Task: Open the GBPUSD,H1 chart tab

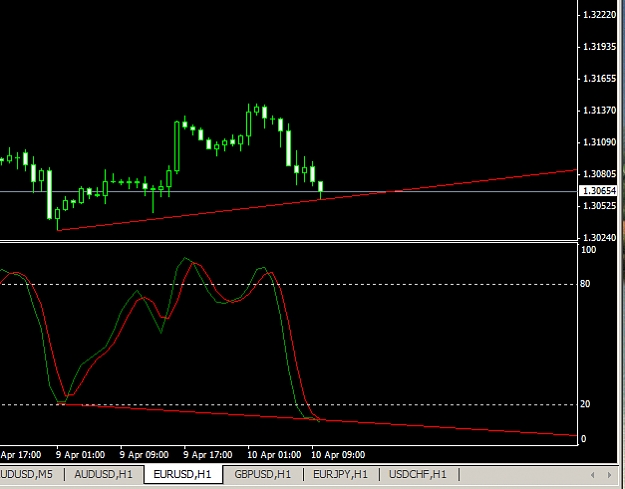Action: tap(263, 474)
